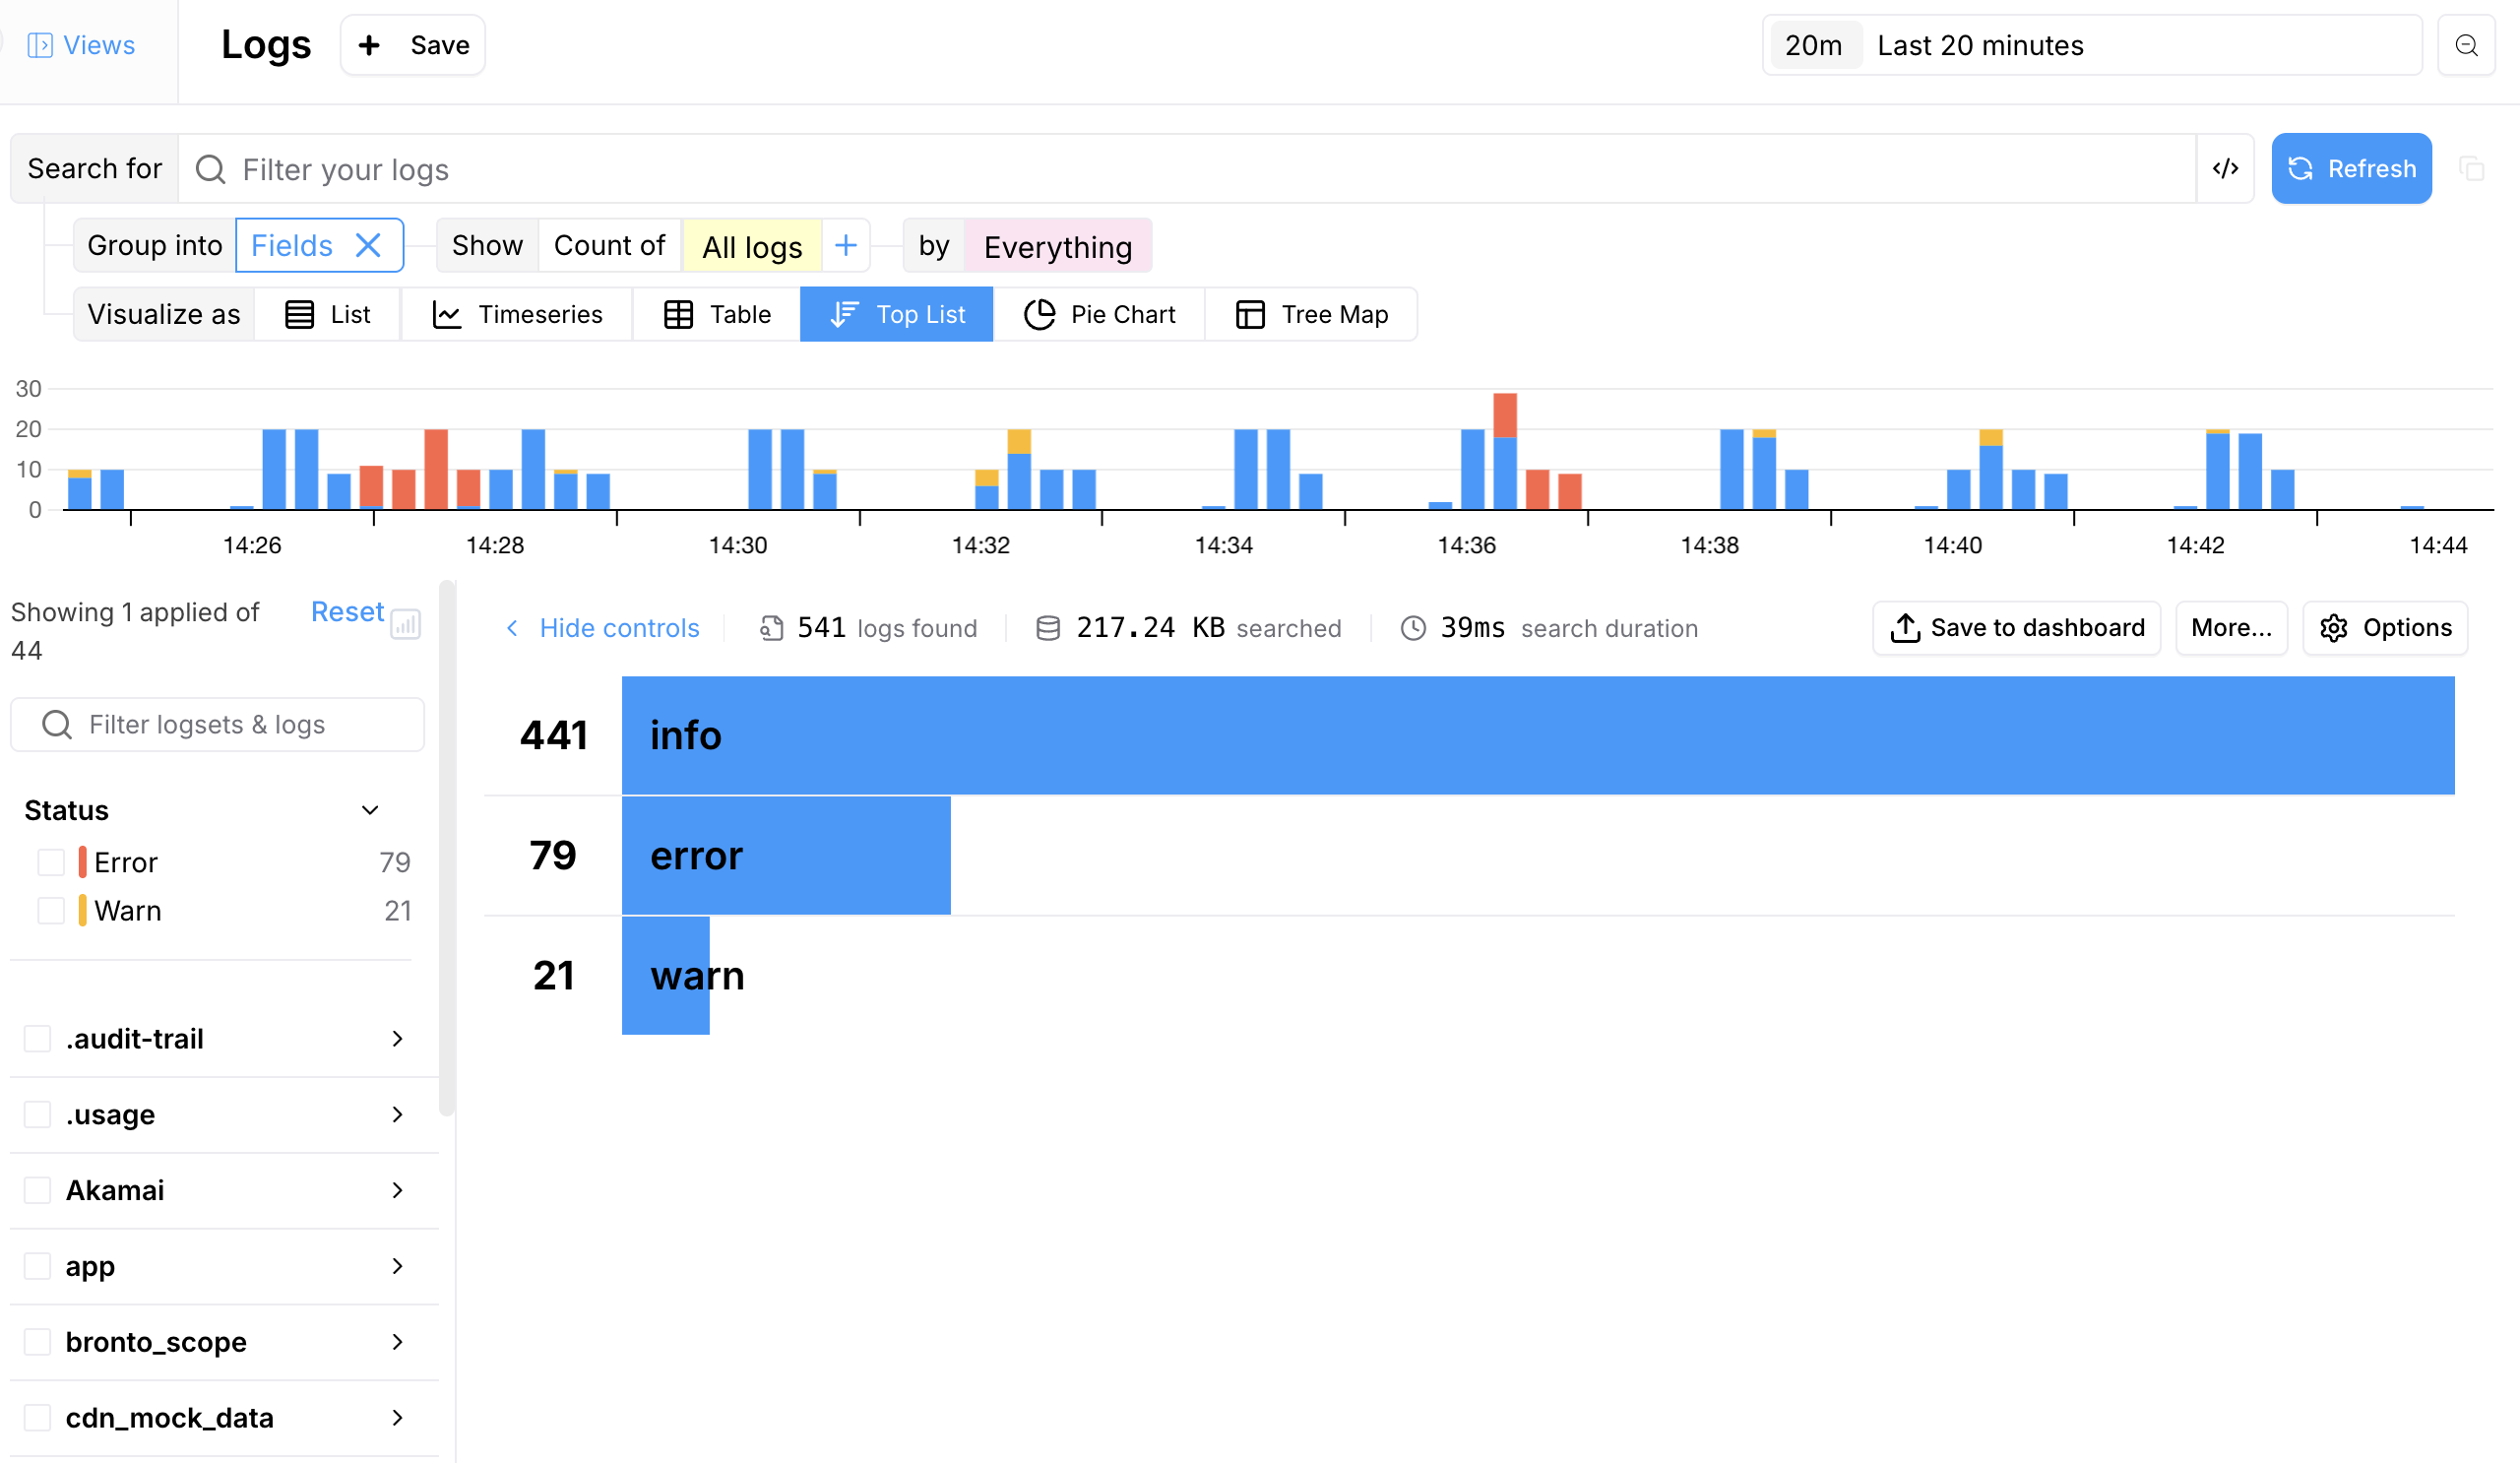Click the Refresh button
This screenshot has height=1463, width=2520.
point(2350,169)
